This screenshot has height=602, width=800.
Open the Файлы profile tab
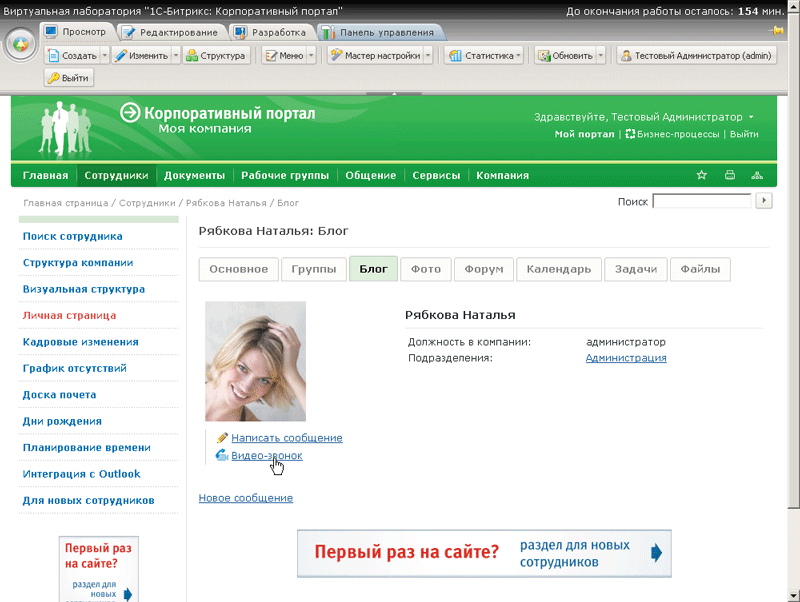coord(700,269)
